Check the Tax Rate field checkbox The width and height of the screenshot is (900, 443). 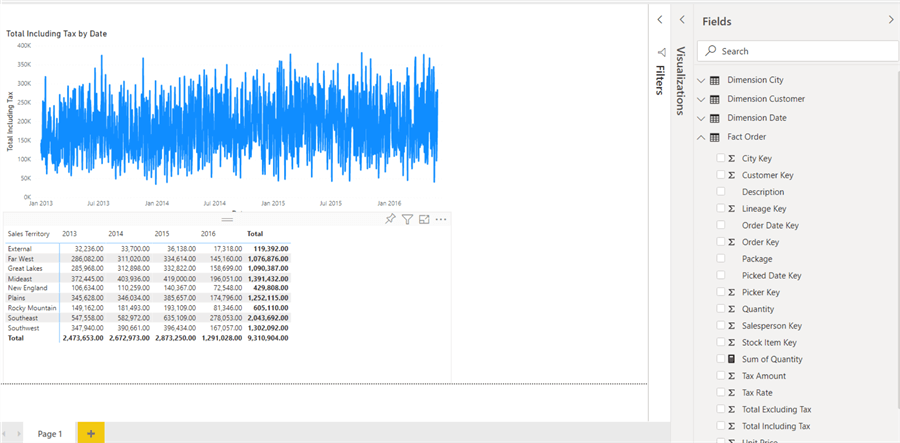point(720,393)
